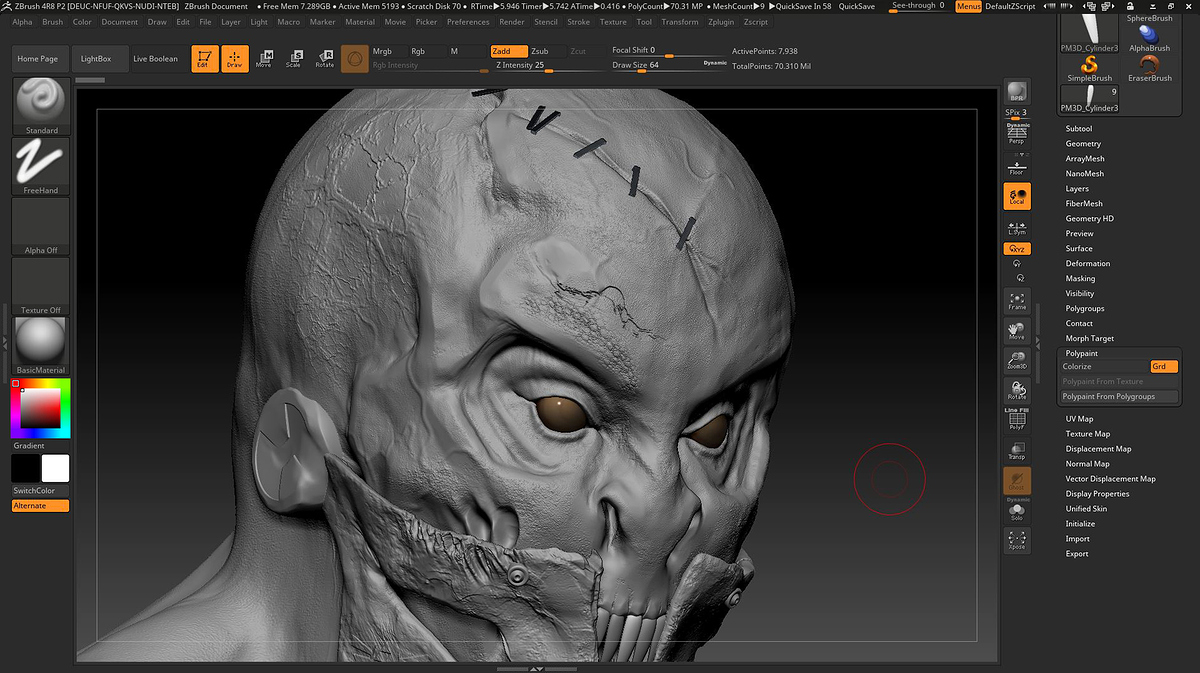Screen dimensions: 1200x673
Task: Toggle Persp perspective mode
Action: pyautogui.click(x=1017, y=134)
